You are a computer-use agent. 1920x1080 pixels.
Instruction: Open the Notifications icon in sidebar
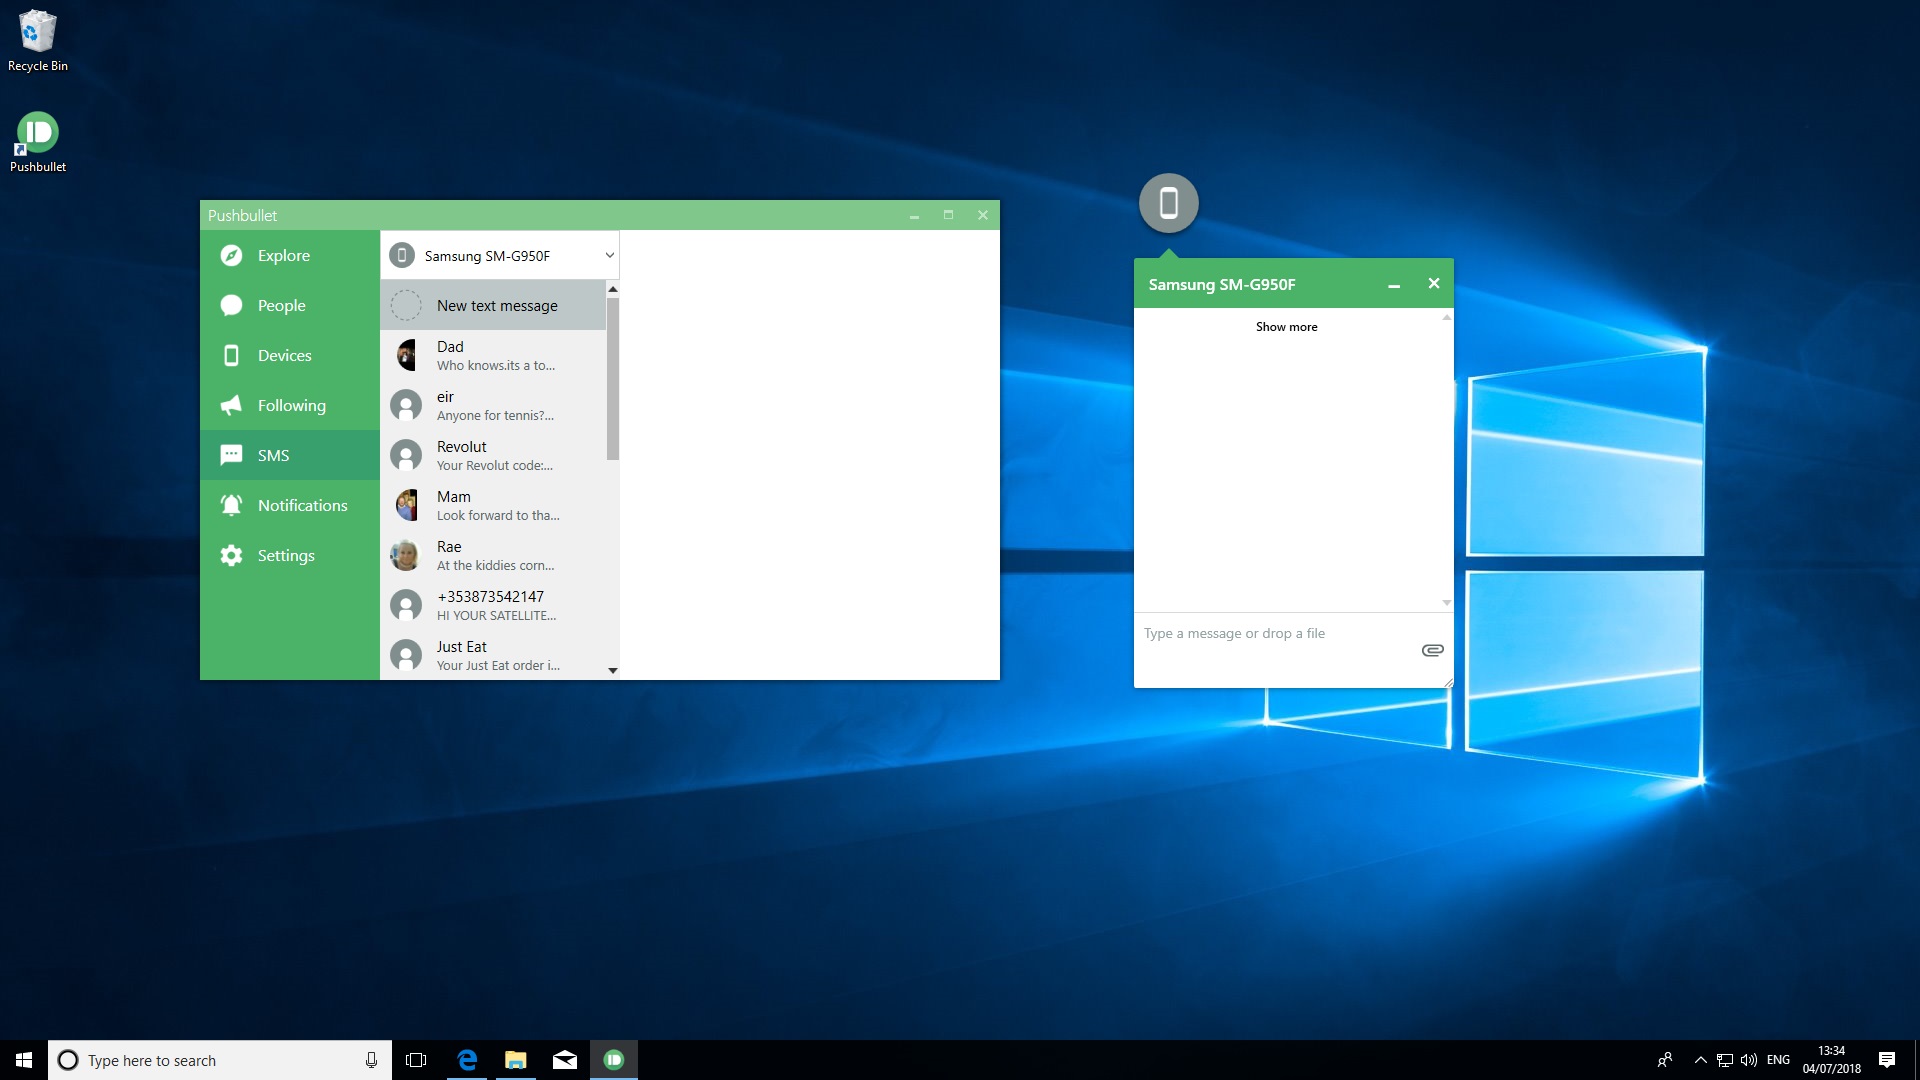tap(232, 505)
